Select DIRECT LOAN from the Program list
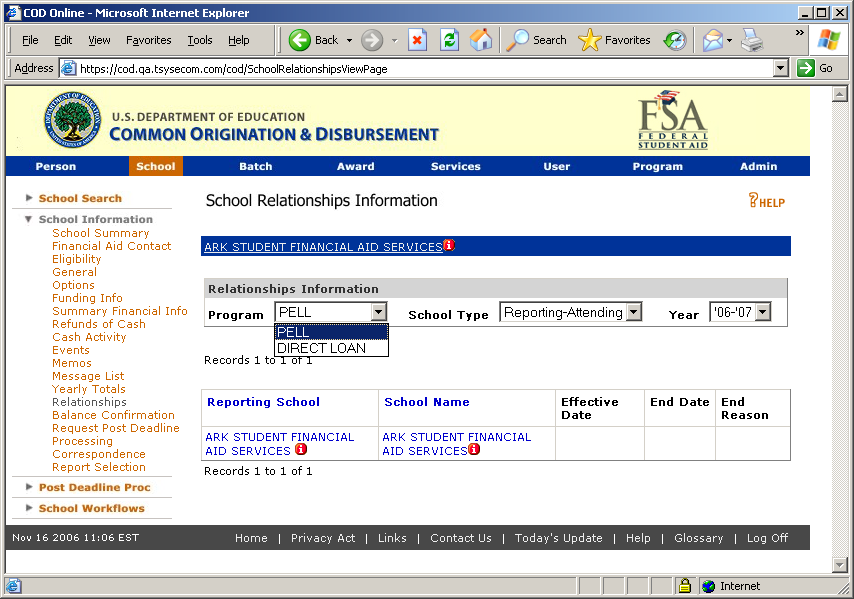The width and height of the screenshot is (854, 599). pyautogui.click(x=331, y=348)
